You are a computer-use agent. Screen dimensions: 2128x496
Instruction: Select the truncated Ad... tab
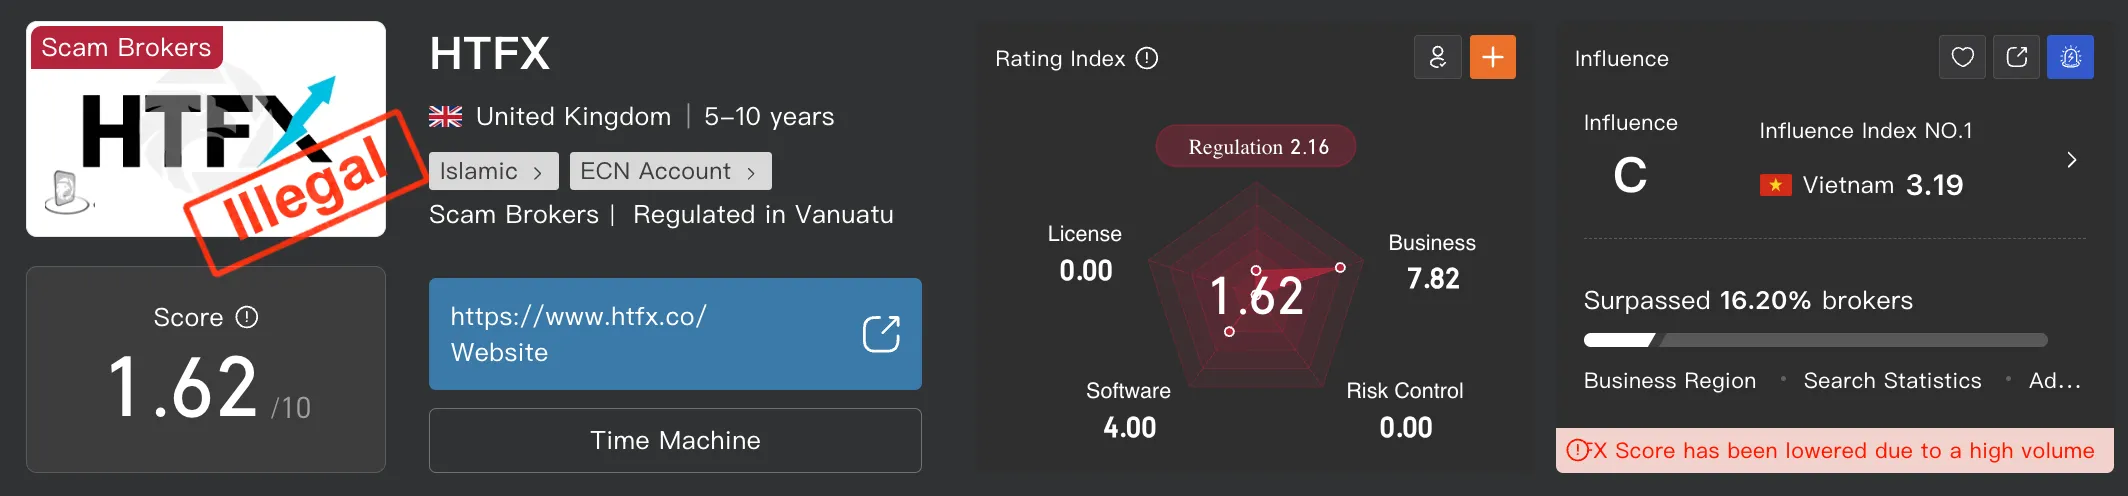[2055, 381]
